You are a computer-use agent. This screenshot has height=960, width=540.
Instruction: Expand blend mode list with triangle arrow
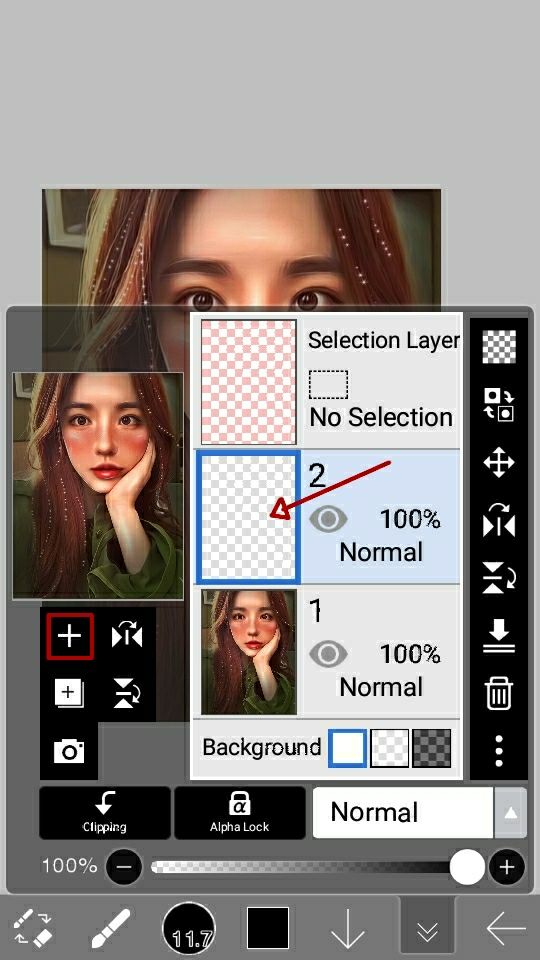pos(510,813)
